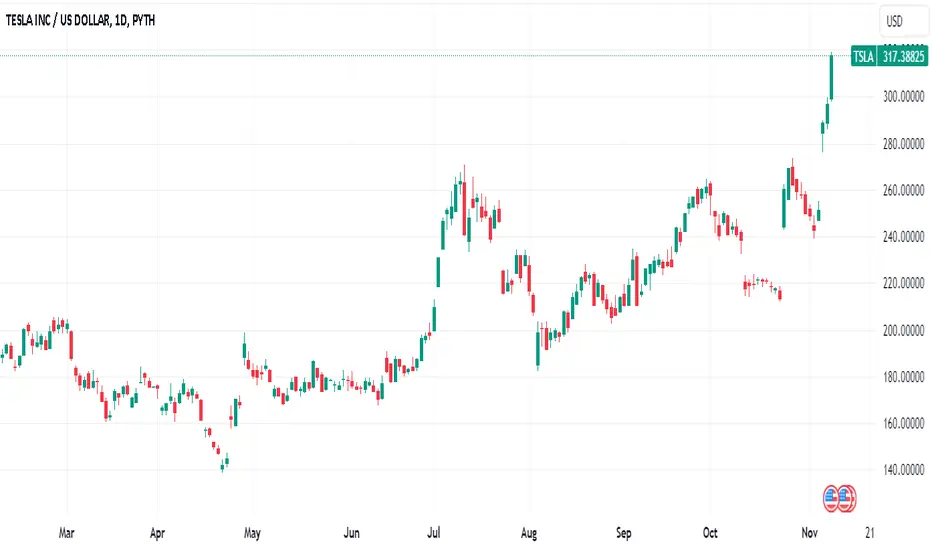Click the 21 date label on time axis

tap(870, 533)
